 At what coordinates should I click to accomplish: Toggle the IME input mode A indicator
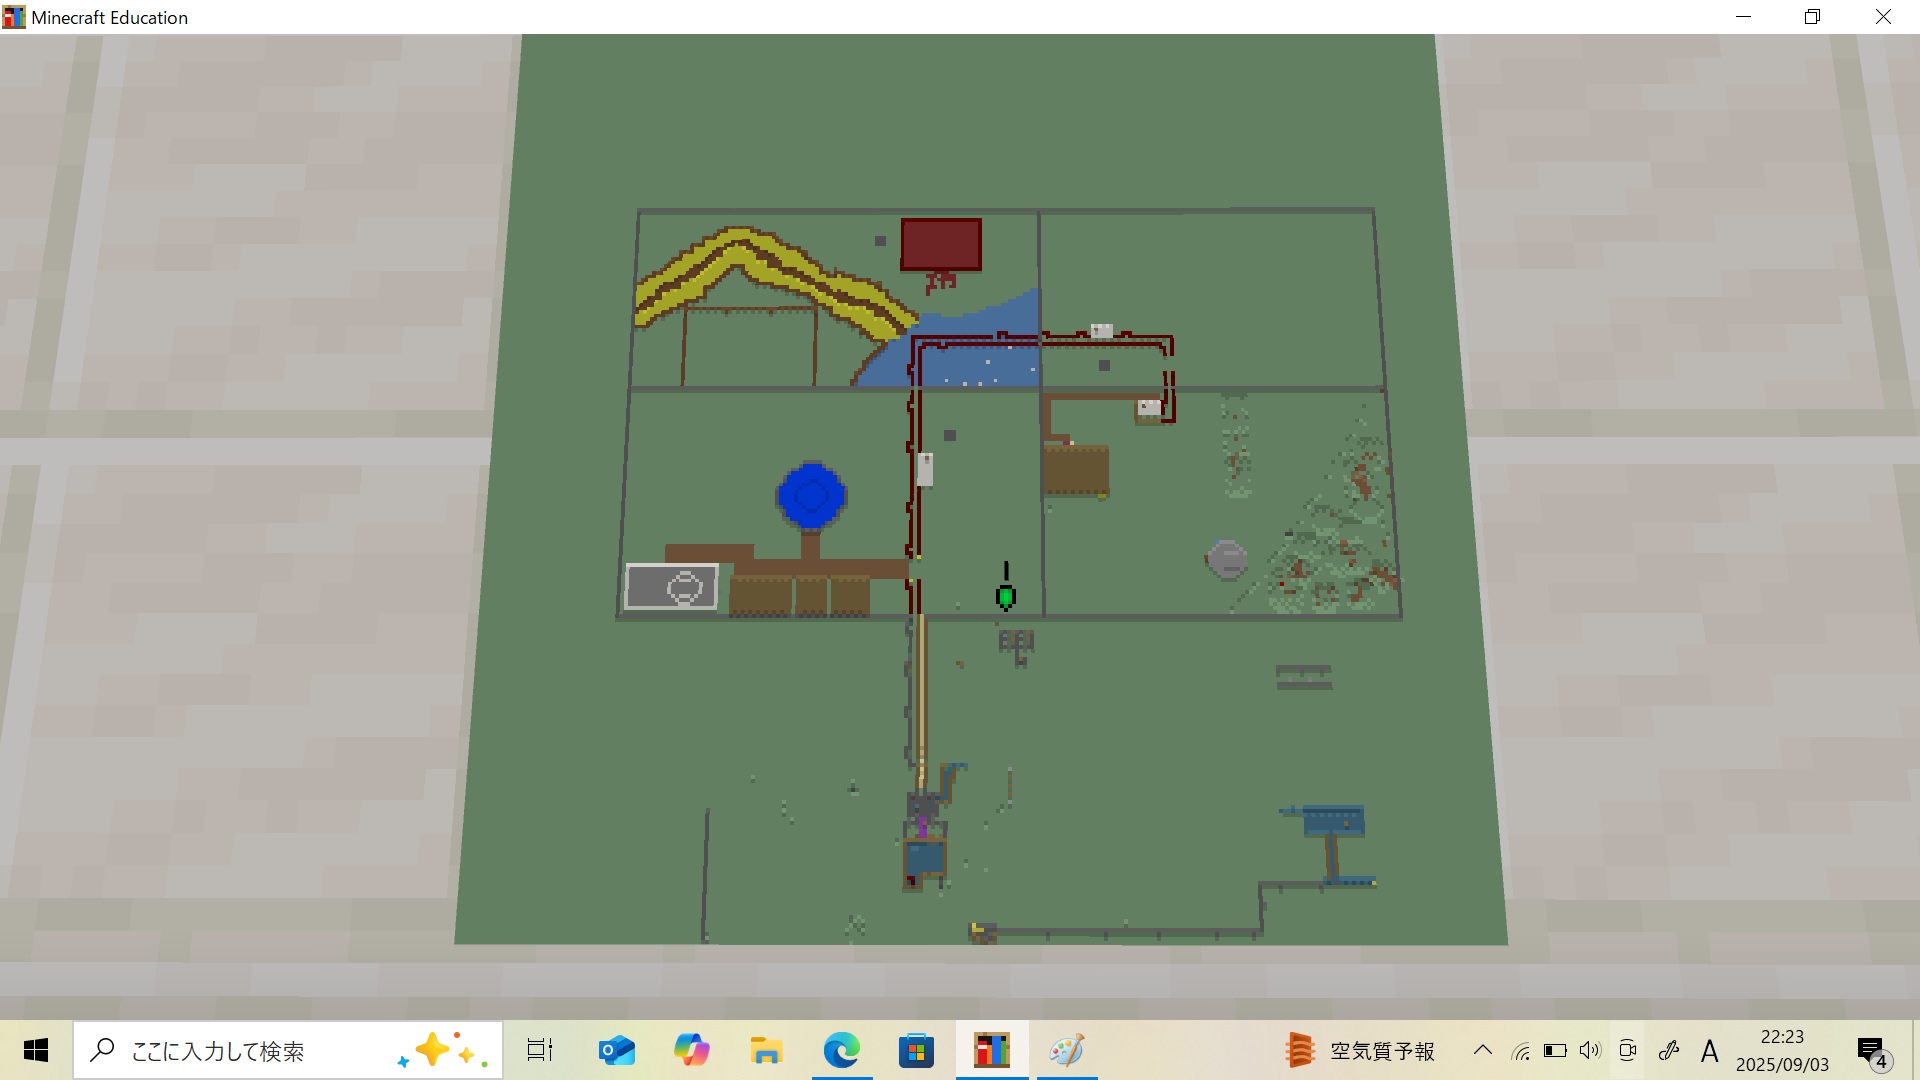point(1709,1051)
